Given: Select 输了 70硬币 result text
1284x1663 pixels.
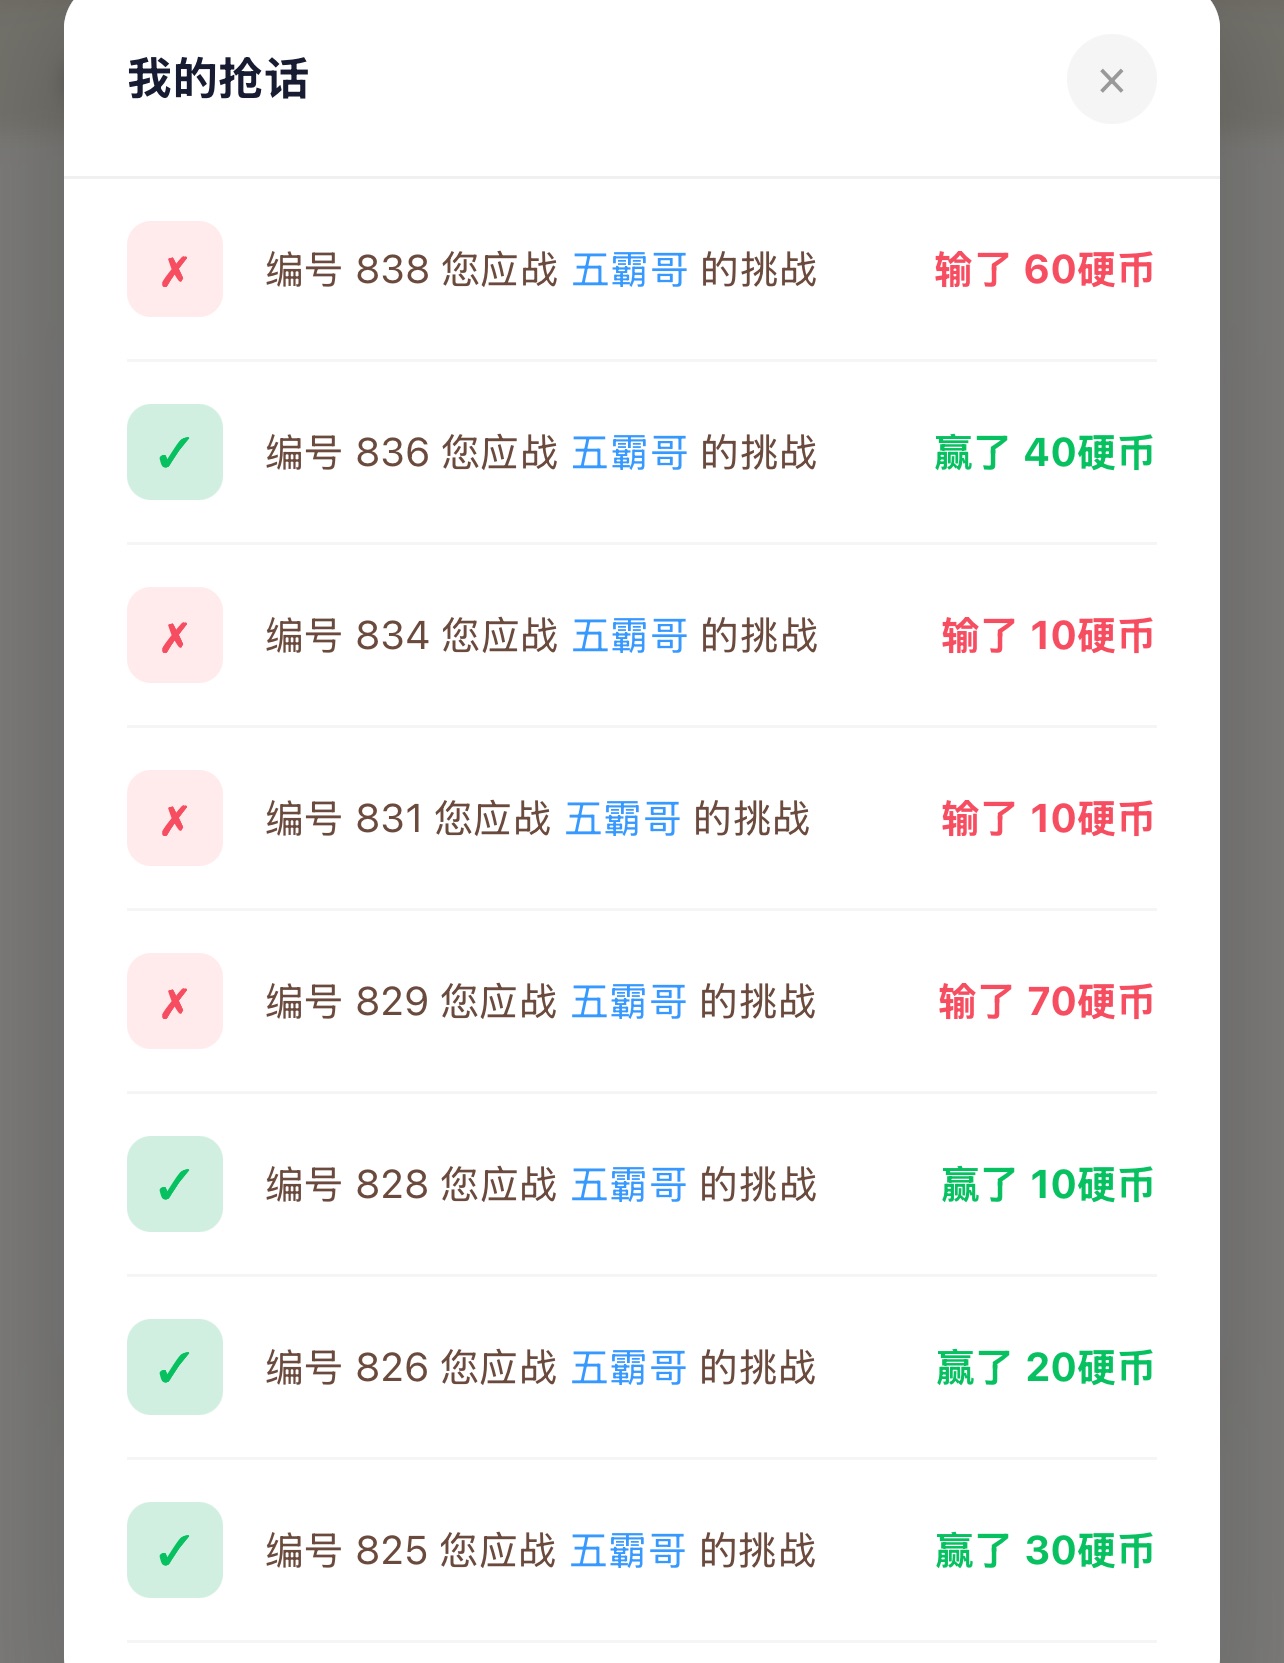Looking at the screenshot, I should coord(1046,1002).
